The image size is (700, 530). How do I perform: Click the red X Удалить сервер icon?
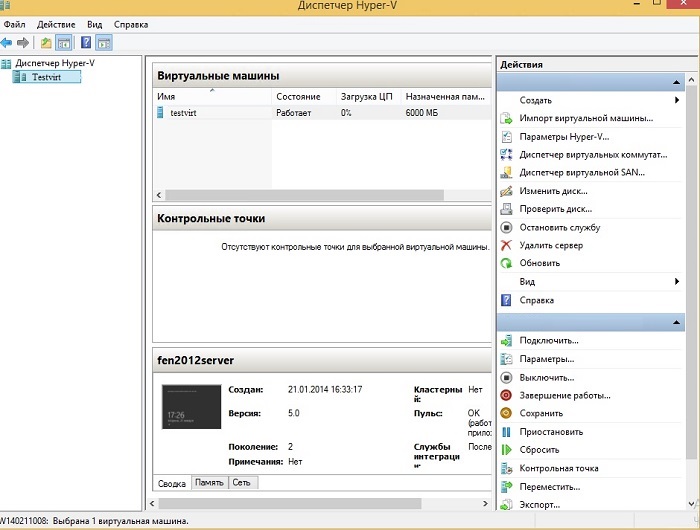point(506,245)
